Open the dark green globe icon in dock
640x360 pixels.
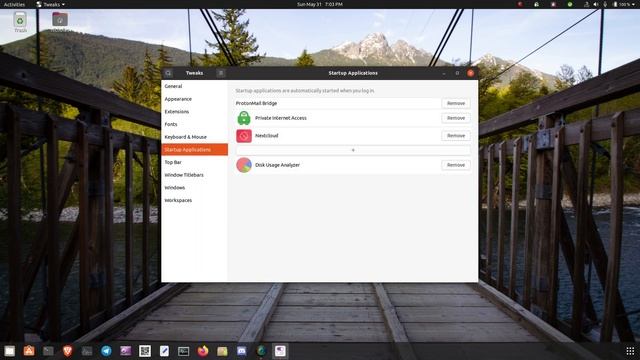coord(261,351)
